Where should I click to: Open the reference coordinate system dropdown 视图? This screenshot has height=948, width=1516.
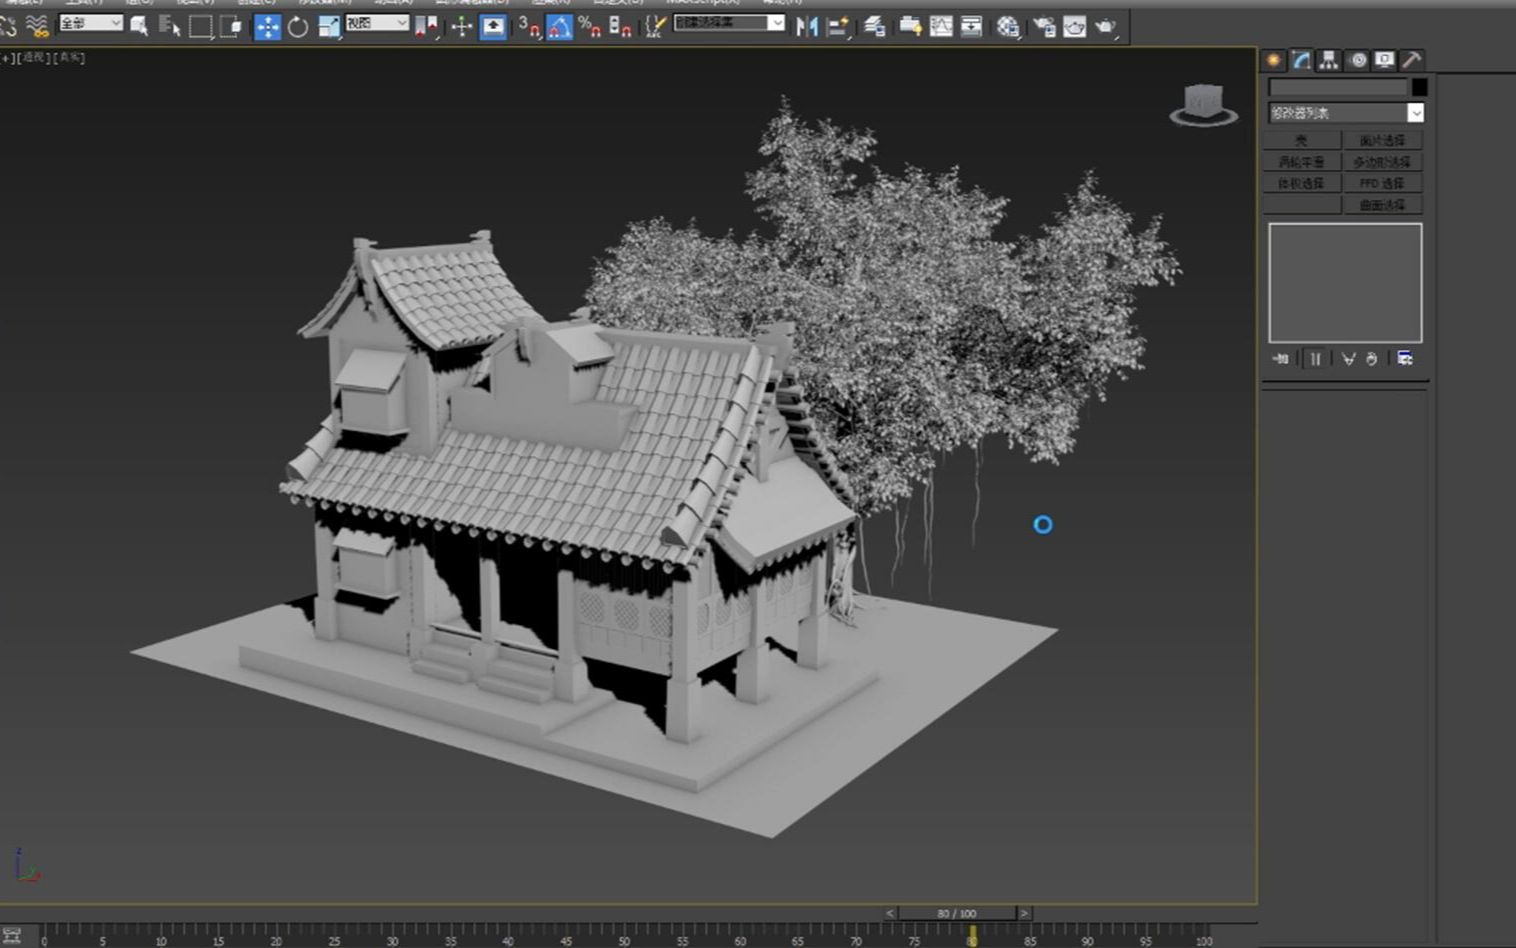pyautogui.click(x=378, y=23)
